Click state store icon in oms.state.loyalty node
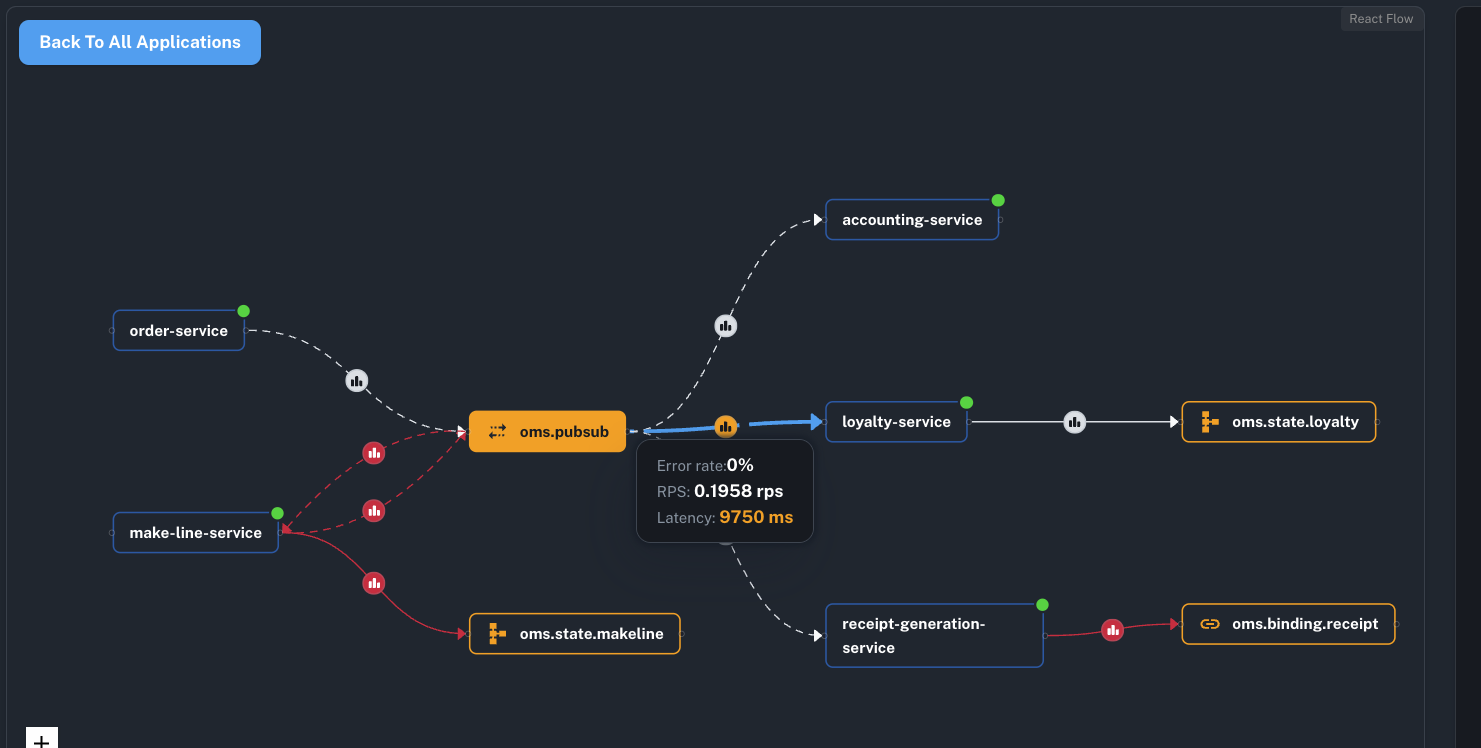This screenshot has height=748, width=1481. pyautogui.click(x=1210, y=422)
